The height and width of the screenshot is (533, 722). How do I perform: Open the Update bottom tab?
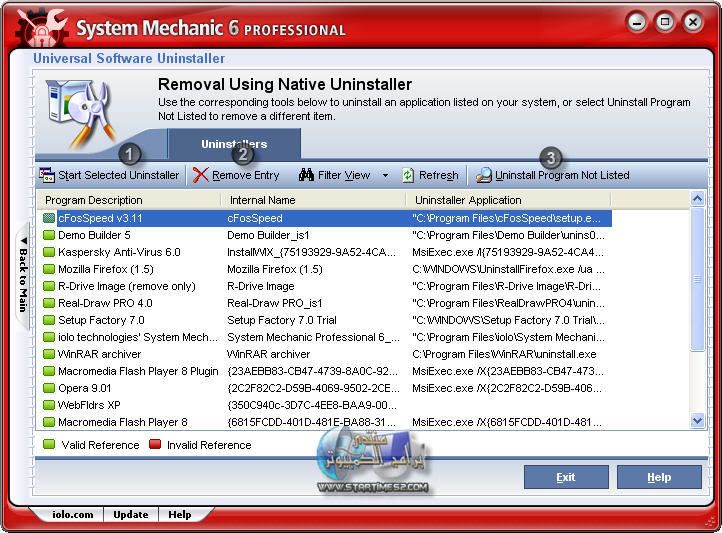131,515
